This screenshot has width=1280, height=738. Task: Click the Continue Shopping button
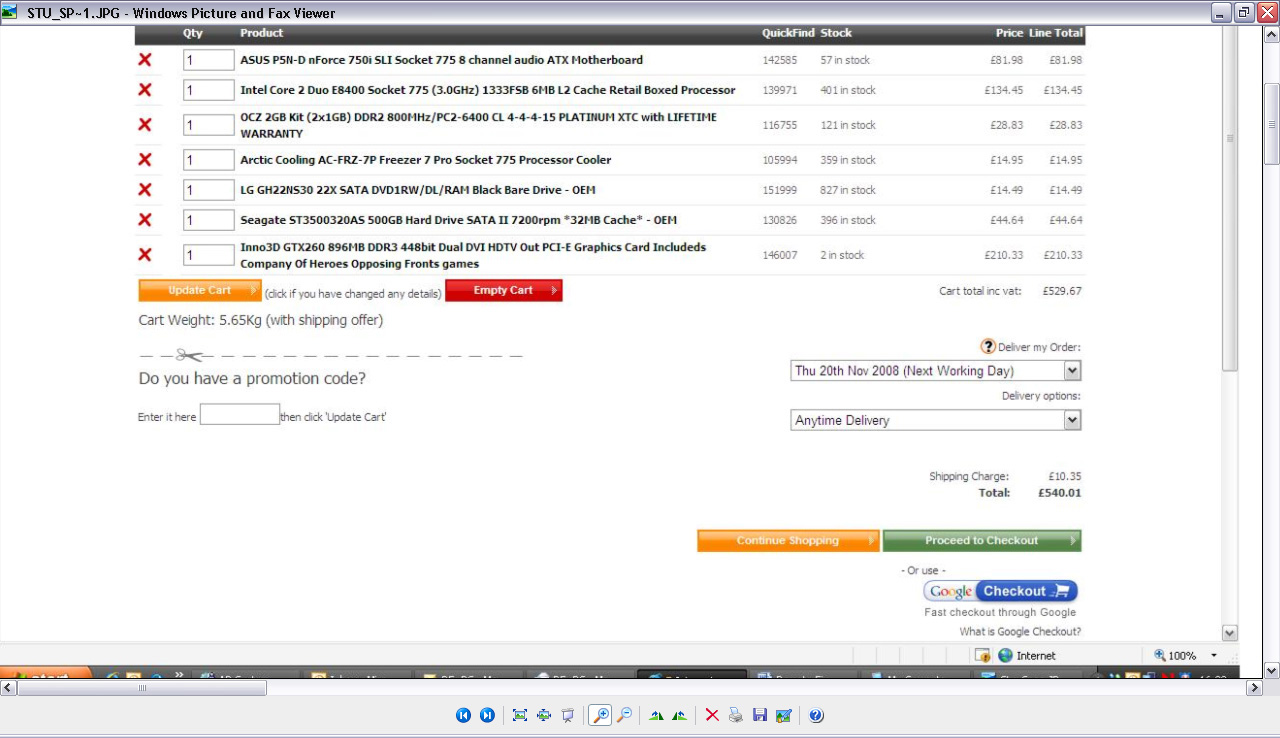pyautogui.click(x=788, y=541)
